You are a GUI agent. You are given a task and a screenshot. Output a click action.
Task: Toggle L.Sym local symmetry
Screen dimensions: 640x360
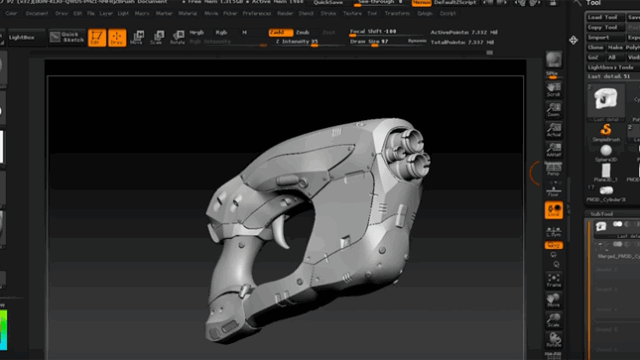tap(553, 231)
